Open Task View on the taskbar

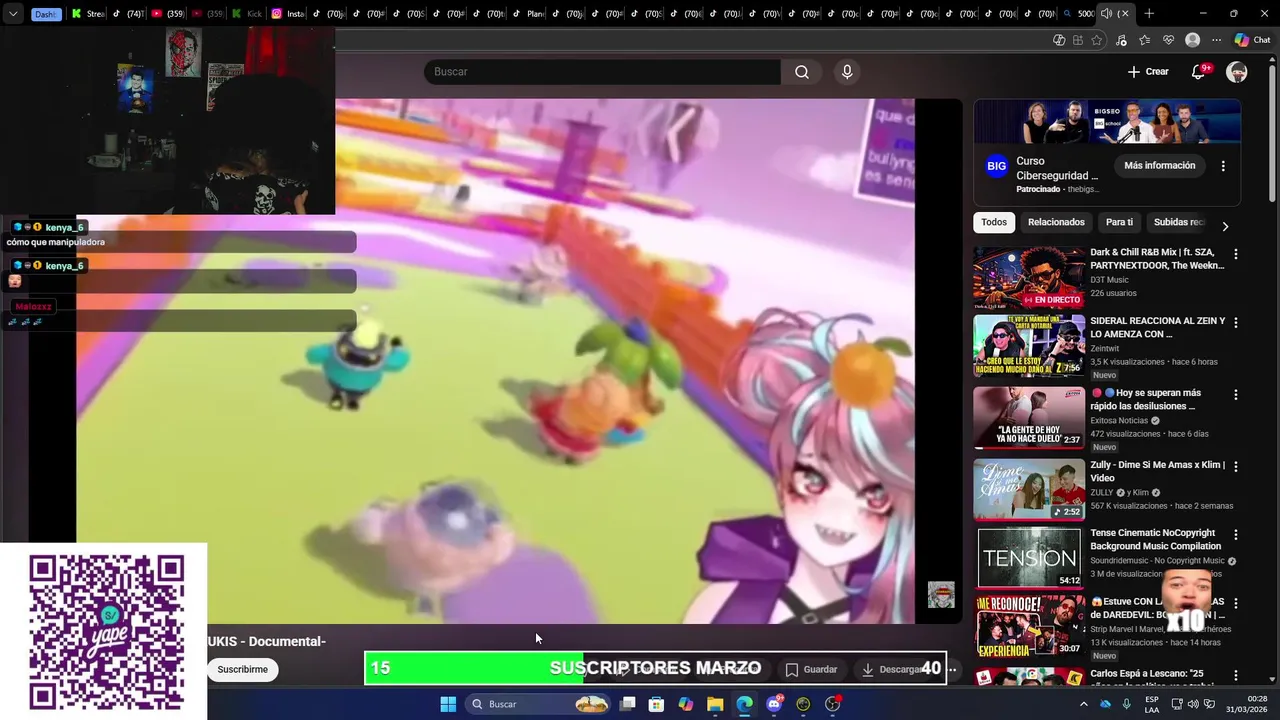627,704
